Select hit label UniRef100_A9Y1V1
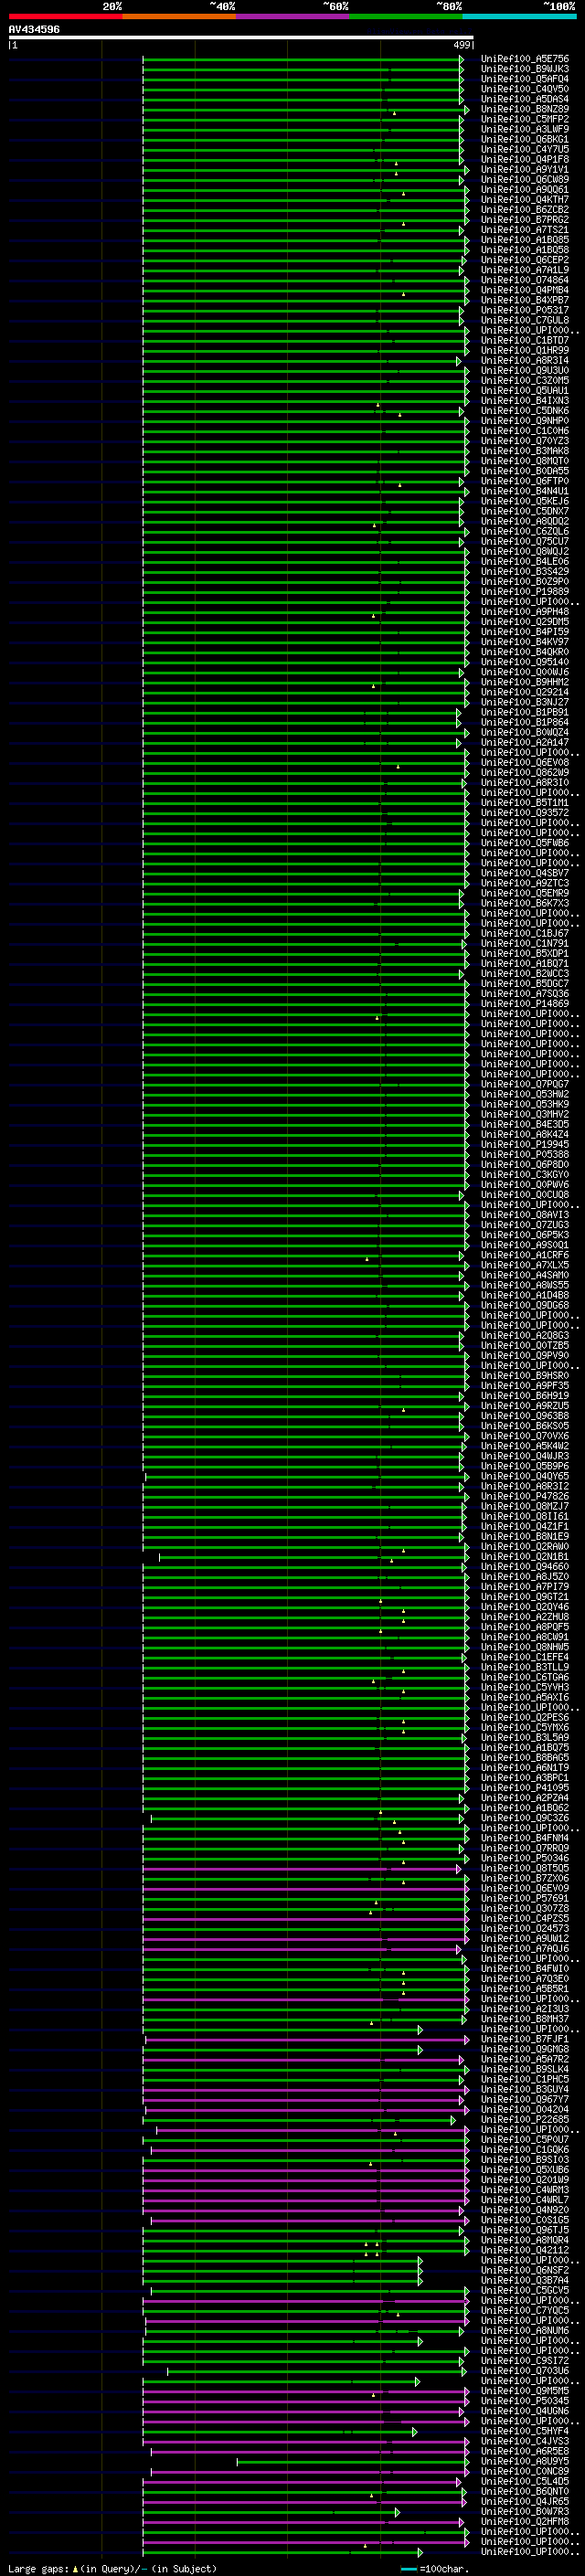Image resolution: width=585 pixels, height=2576 pixels. [x=525, y=169]
